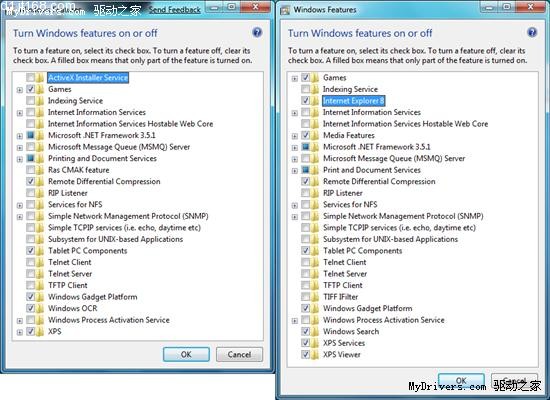
Task: Expand Media Features node
Action: [x=295, y=136]
